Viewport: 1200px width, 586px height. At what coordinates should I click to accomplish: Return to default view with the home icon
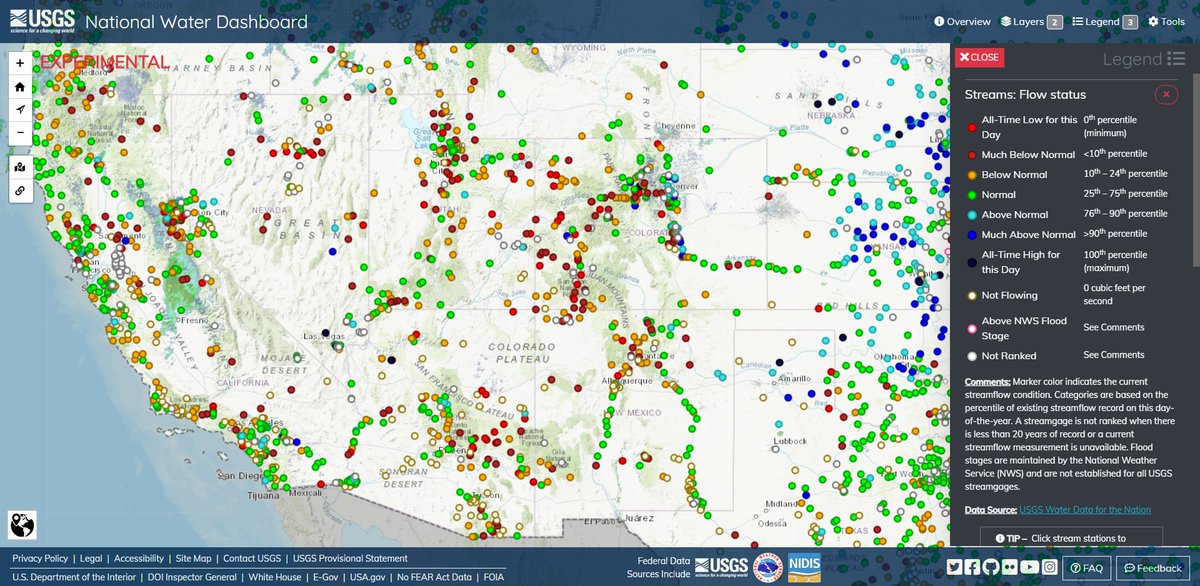(20, 86)
